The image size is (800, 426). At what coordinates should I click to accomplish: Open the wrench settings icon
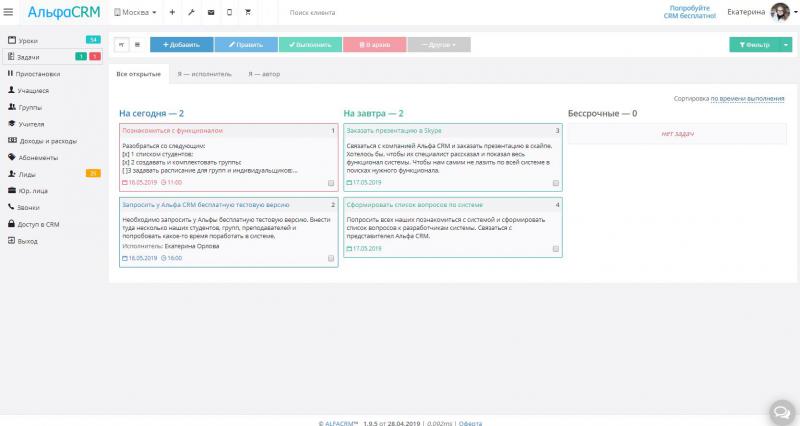(191, 13)
